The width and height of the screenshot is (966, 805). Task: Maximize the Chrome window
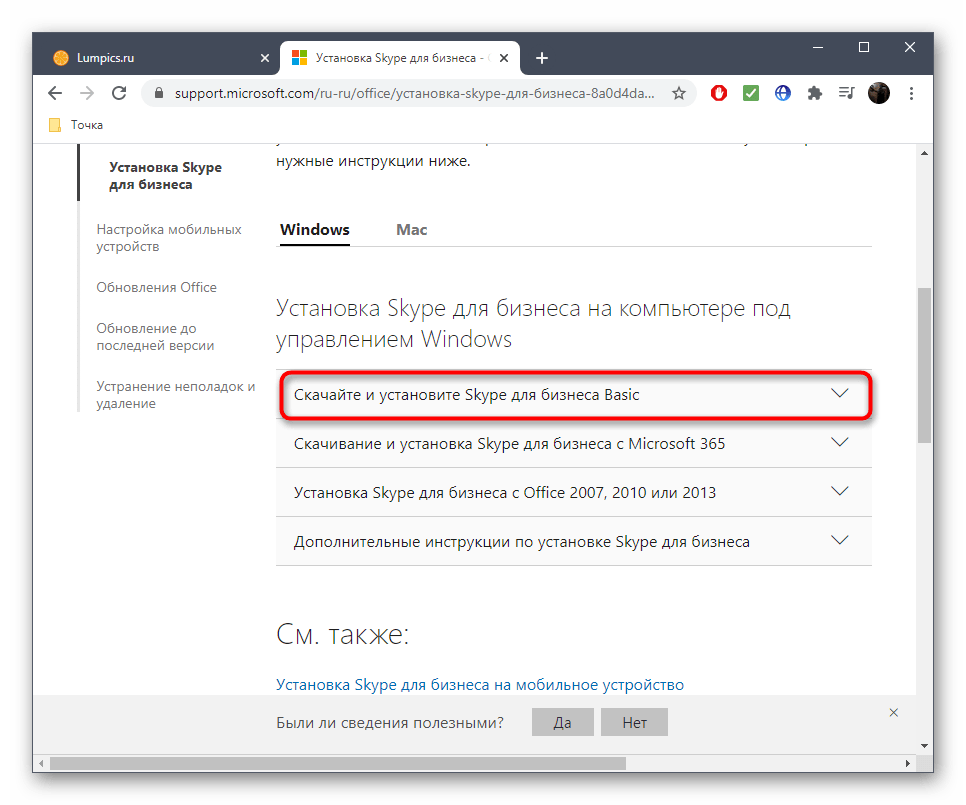click(x=864, y=47)
